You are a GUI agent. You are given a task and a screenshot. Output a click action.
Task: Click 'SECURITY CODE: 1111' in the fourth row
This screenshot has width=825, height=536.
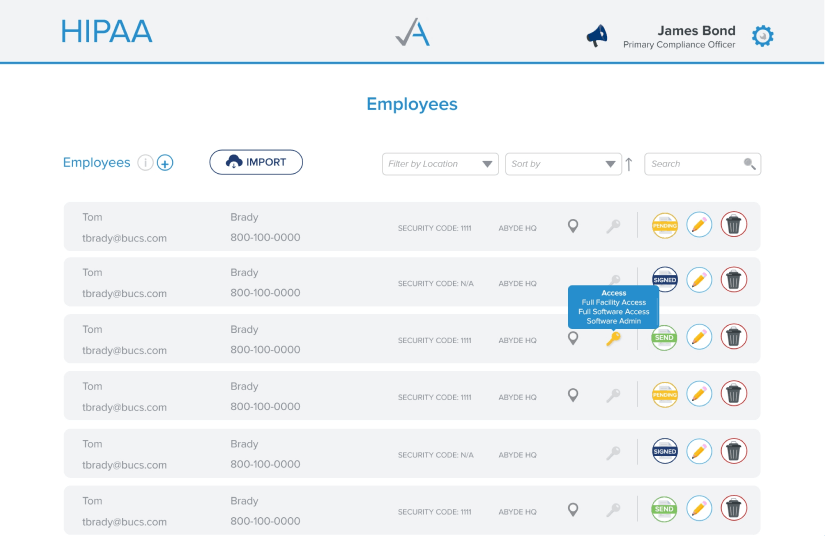(435, 397)
